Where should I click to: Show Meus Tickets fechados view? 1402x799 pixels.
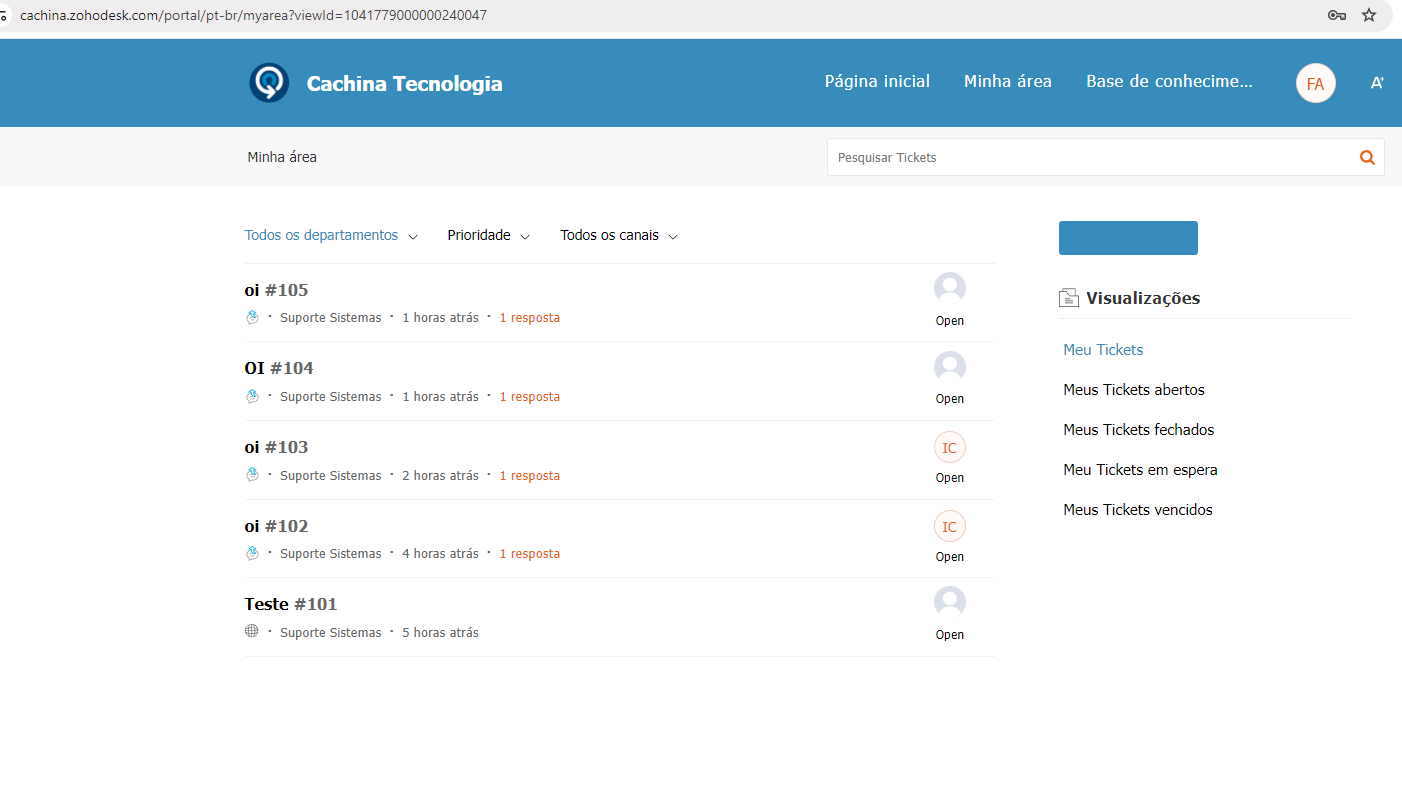[1139, 430]
